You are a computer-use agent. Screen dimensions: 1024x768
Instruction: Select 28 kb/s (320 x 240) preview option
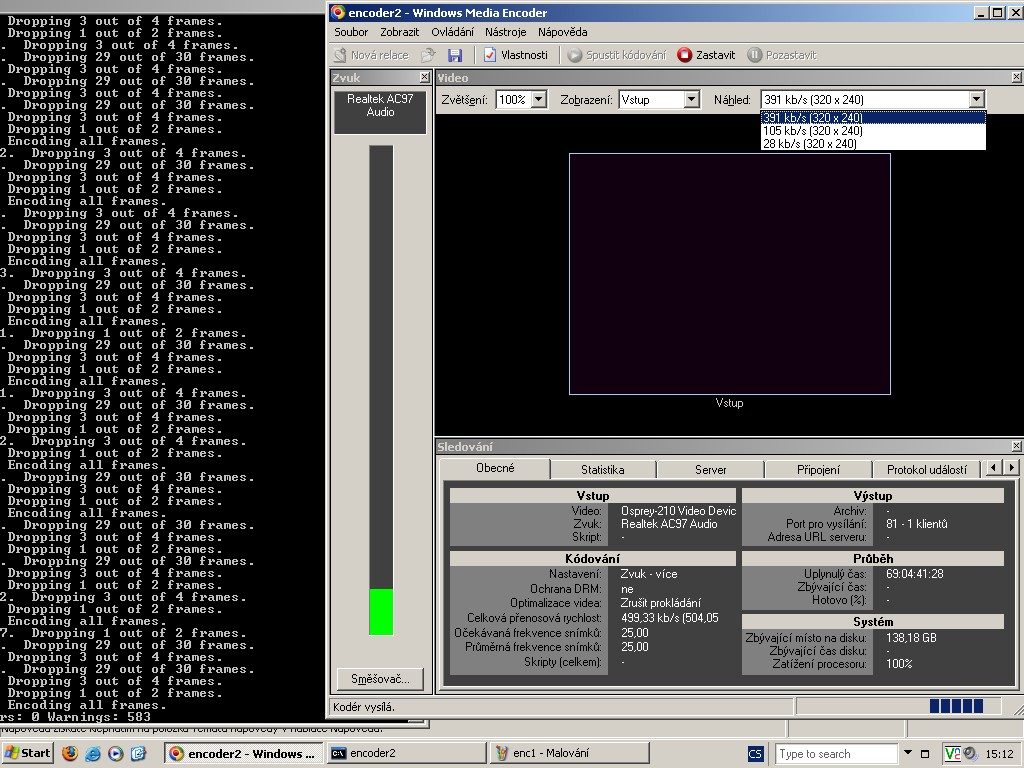coord(873,144)
